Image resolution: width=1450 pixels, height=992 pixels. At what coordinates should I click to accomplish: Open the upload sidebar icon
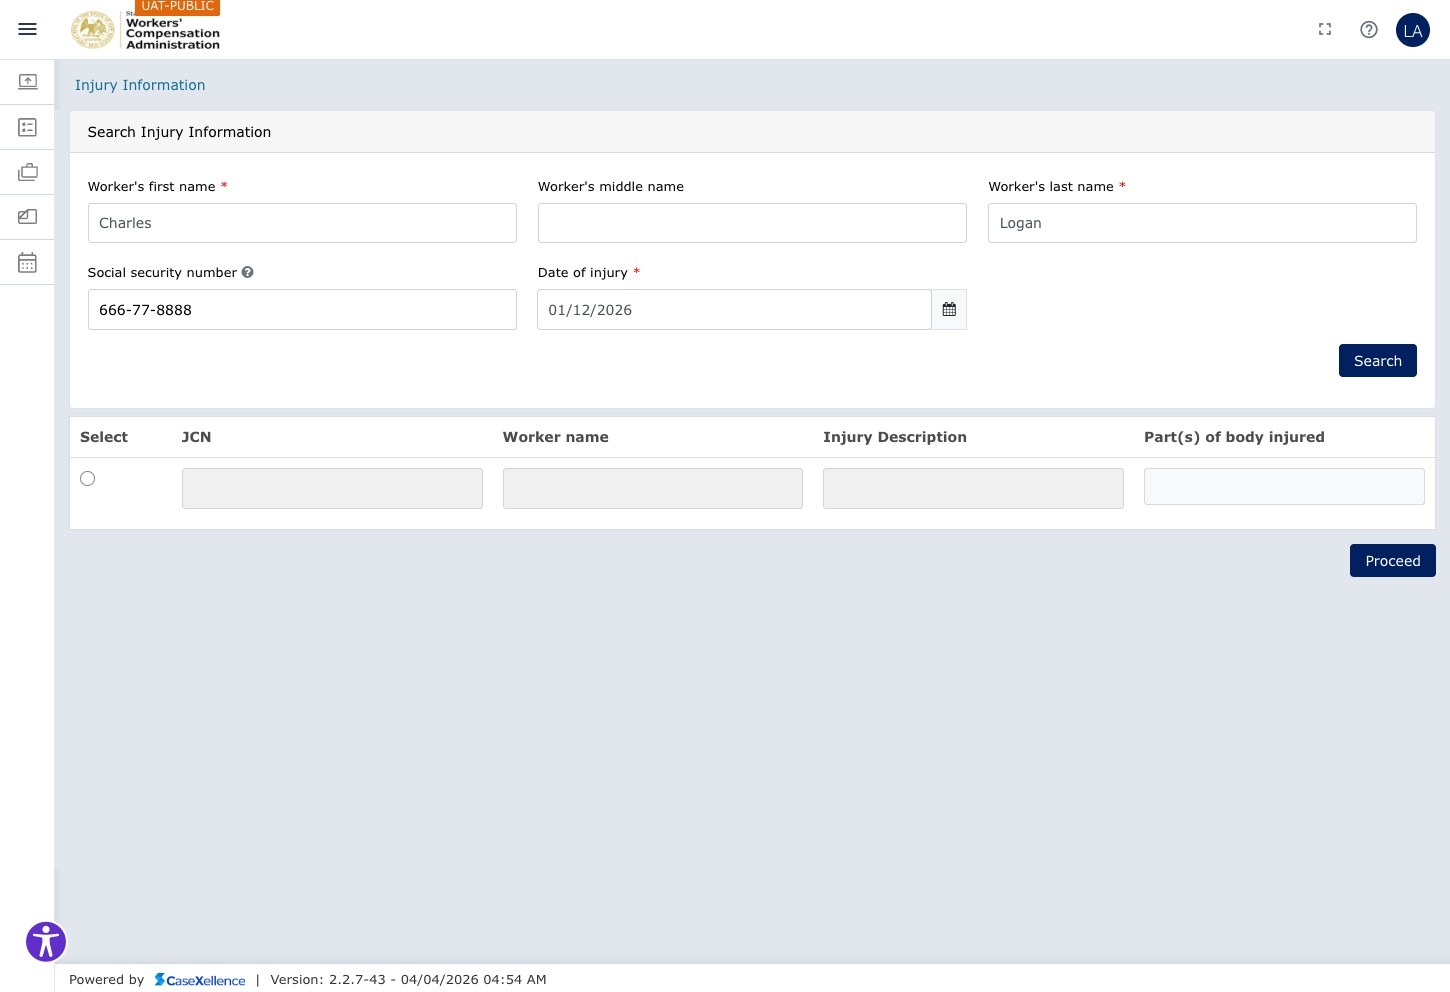coord(28,81)
